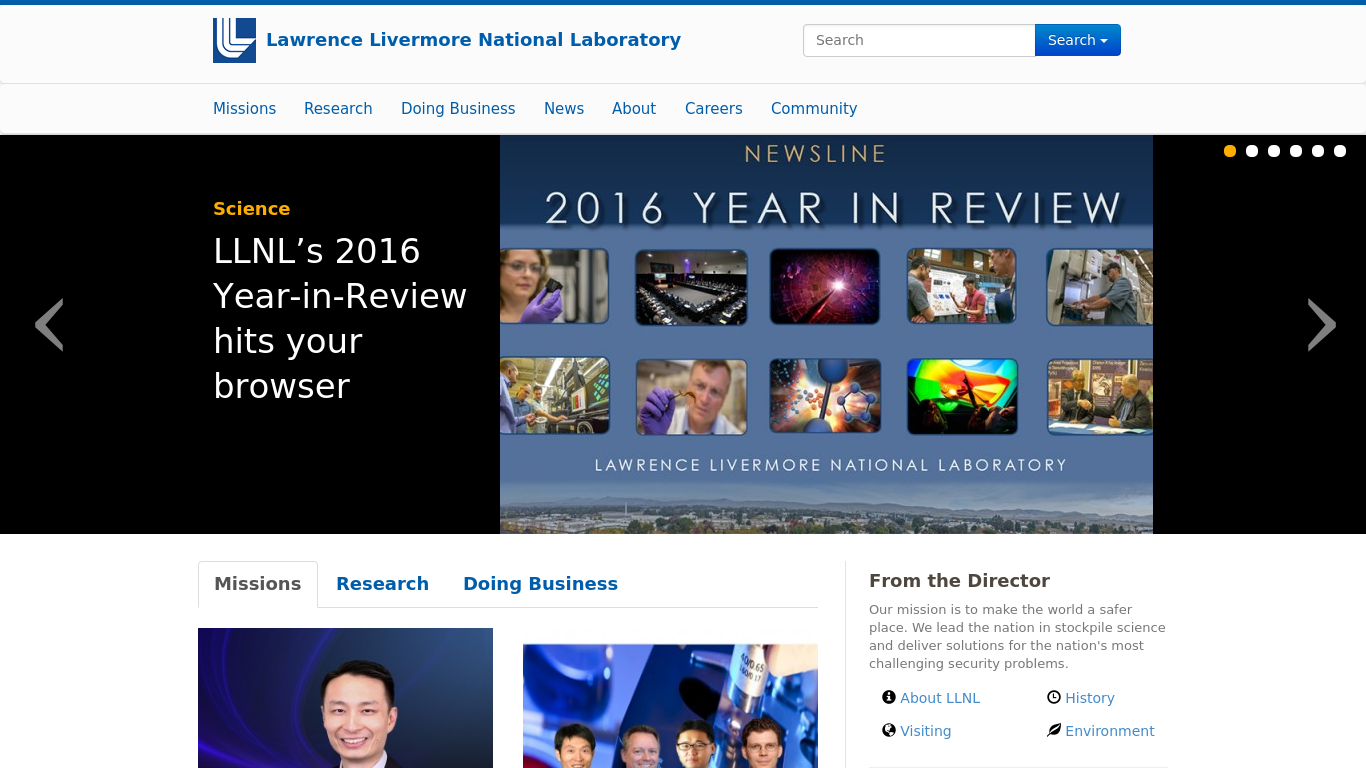Viewport: 1366px width, 768px height.
Task: Click the History clock icon
Action: tap(1053, 697)
